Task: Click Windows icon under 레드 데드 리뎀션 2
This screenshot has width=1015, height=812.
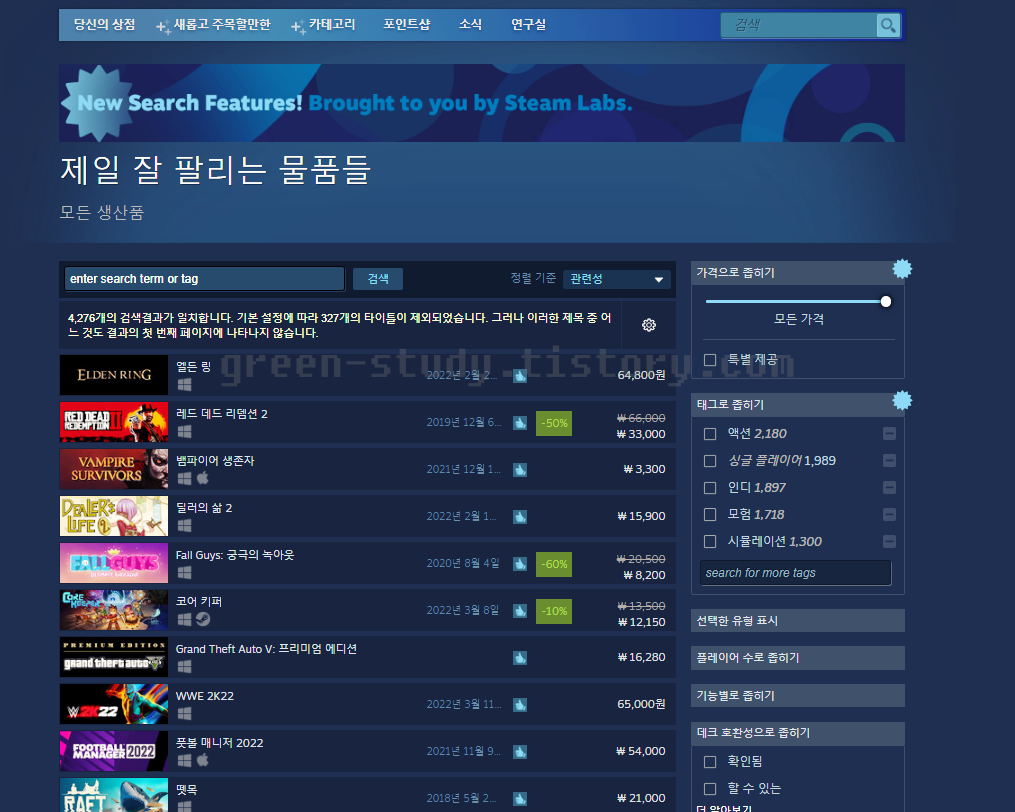Action: coord(184,431)
